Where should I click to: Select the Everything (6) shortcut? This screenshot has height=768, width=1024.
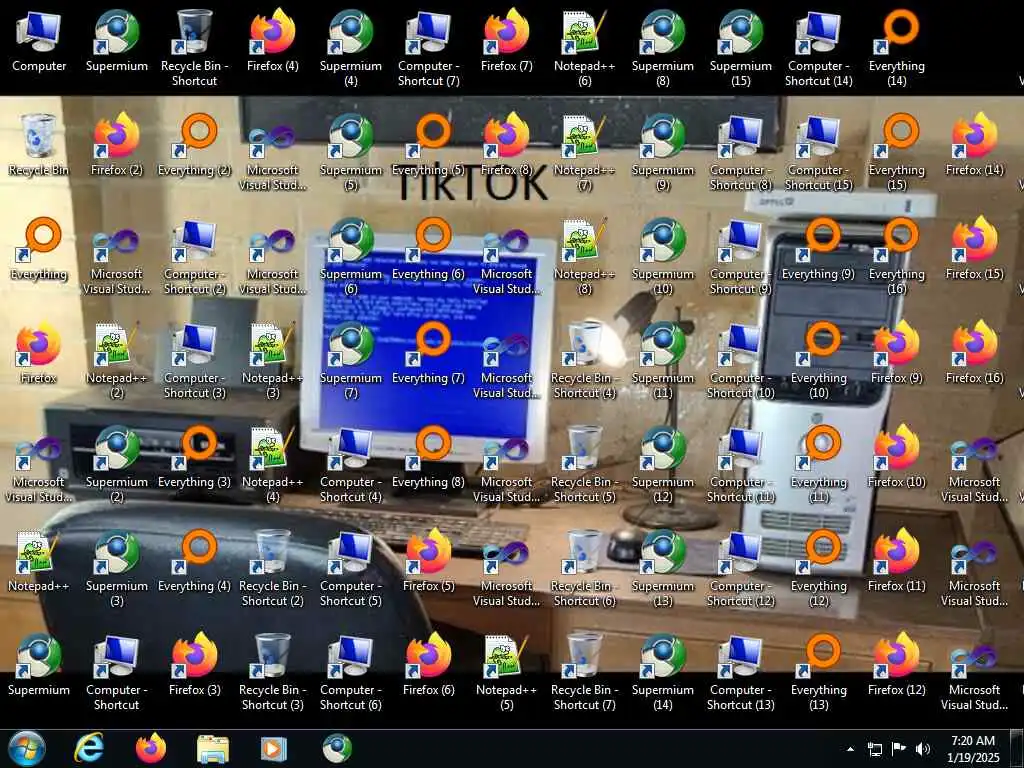[428, 250]
